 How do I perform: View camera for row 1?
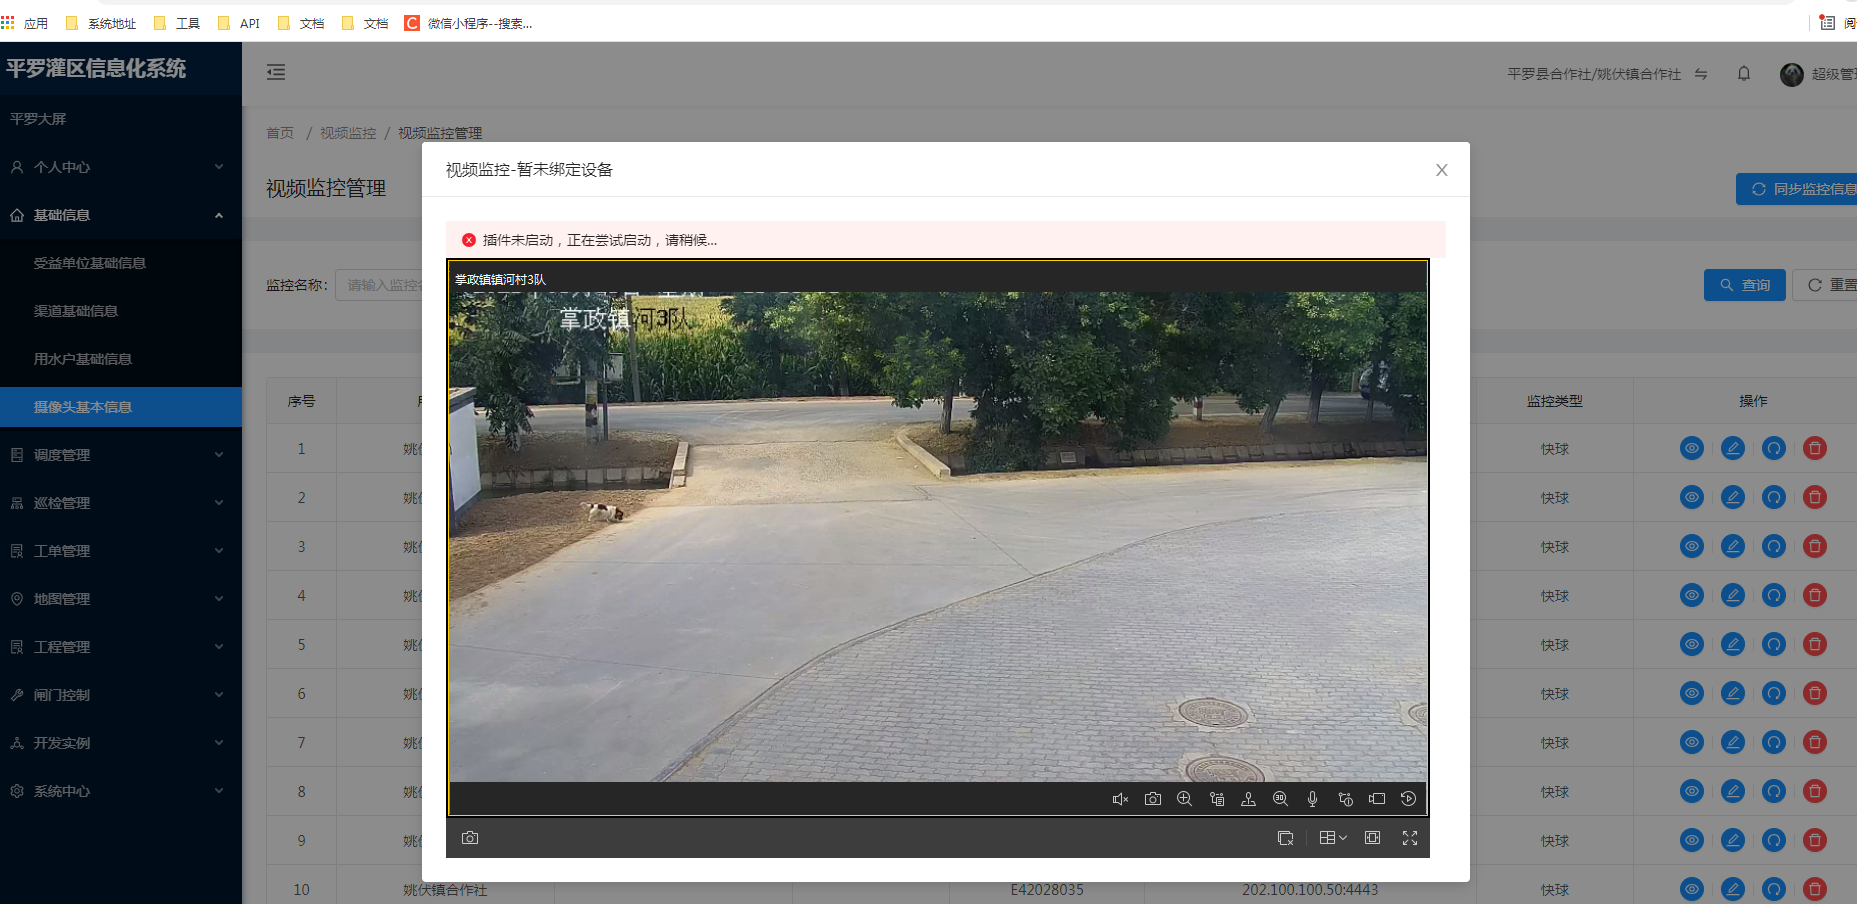(x=1692, y=448)
